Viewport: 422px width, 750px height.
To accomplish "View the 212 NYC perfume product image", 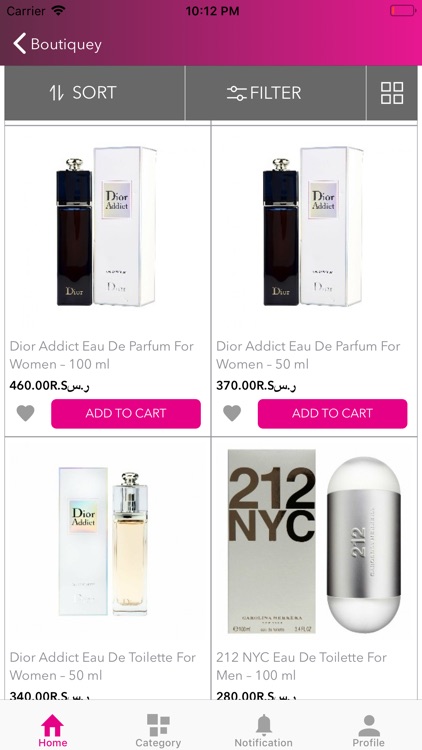I will pos(314,541).
